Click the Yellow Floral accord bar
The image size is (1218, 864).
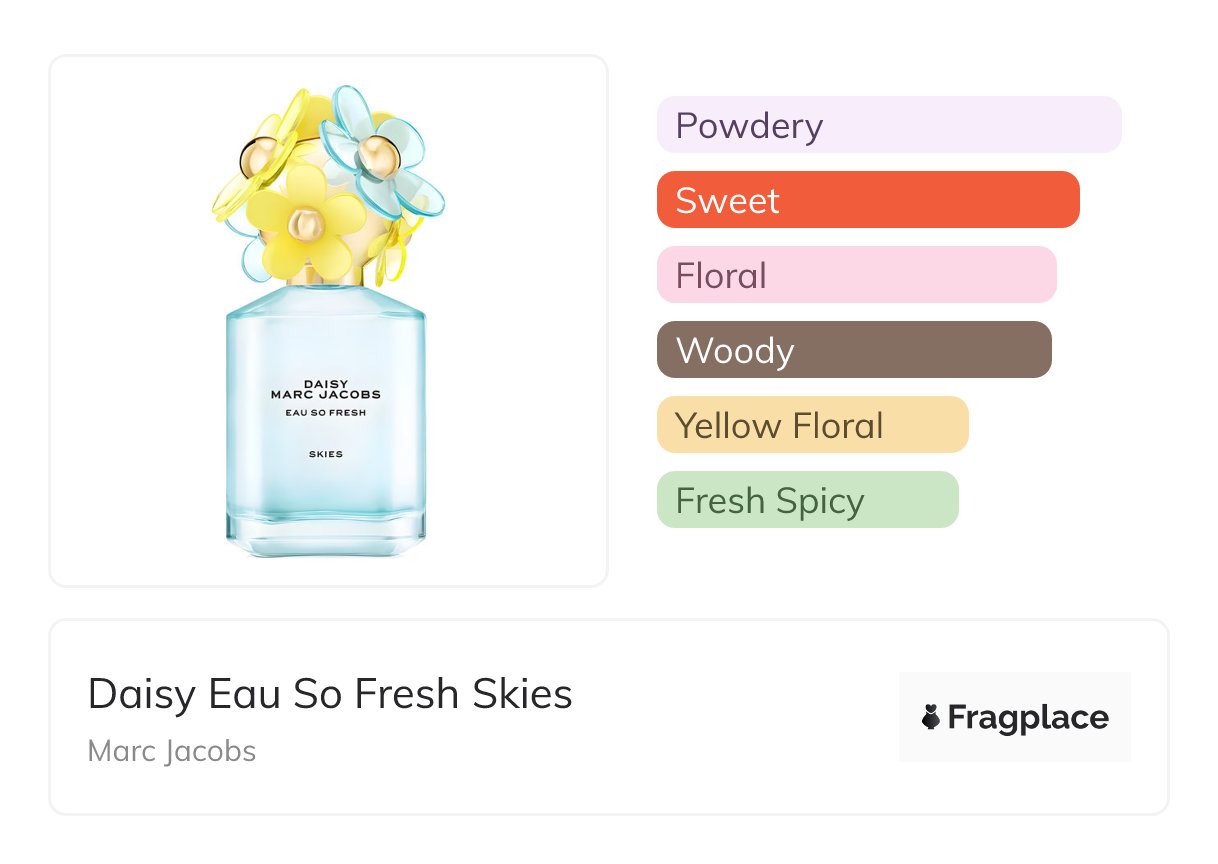point(812,425)
